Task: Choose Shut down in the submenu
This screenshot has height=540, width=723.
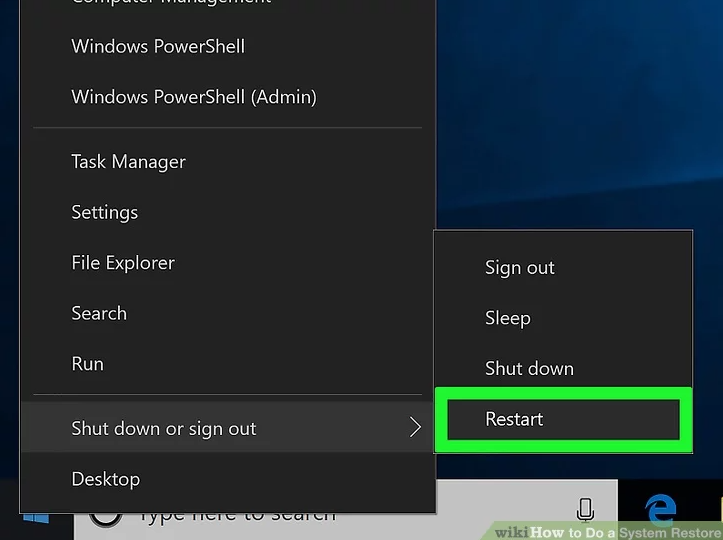Action: (529, 368)
